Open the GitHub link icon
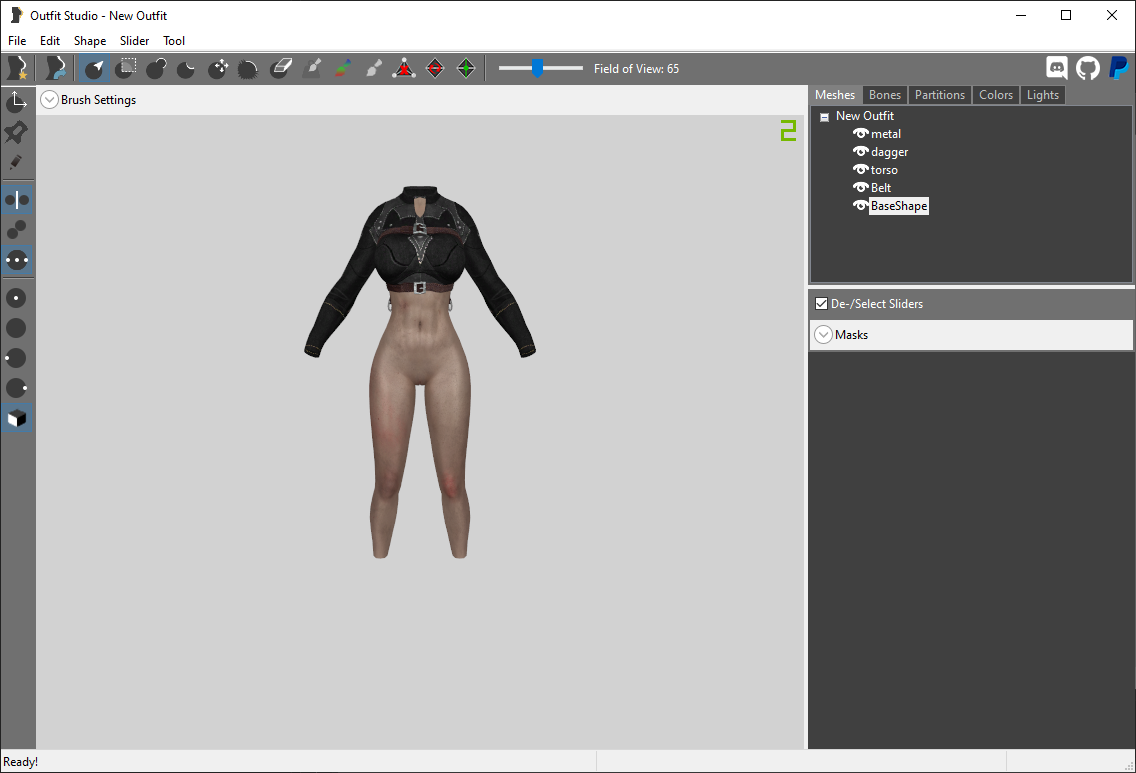 (x=1087, y=68)
